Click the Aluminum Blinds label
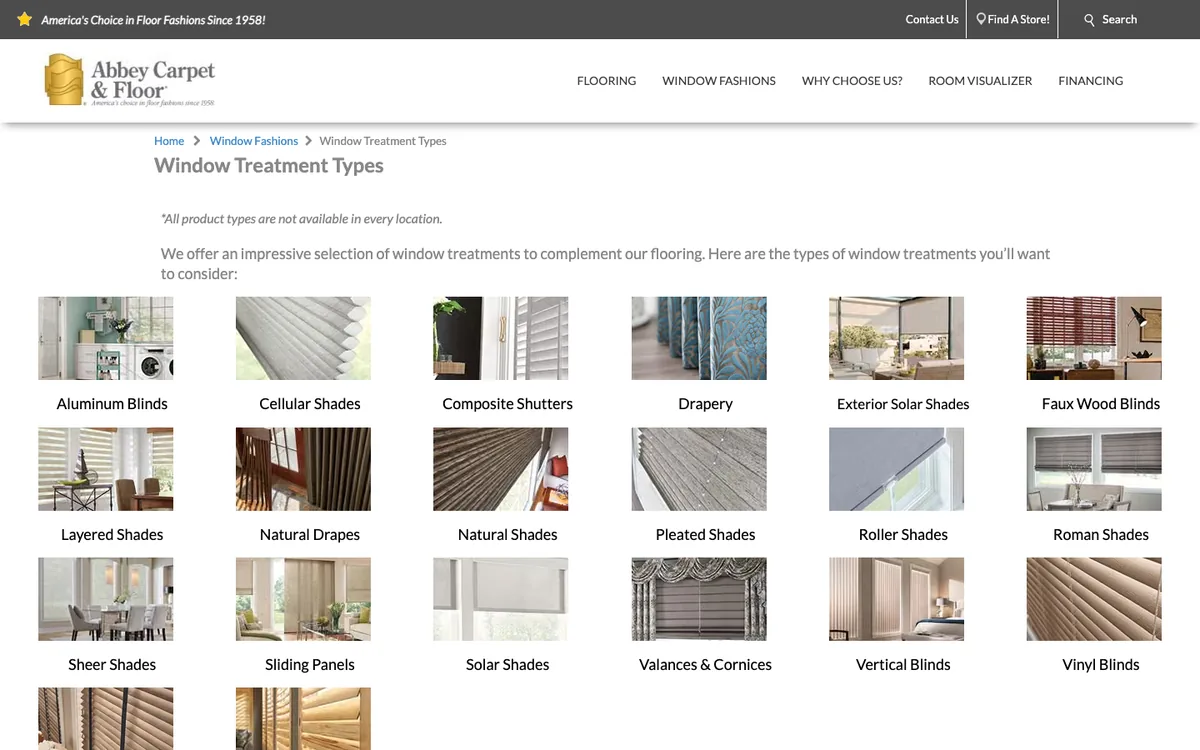Image resolution: width=1200 pixels, height=750 pixels. tap(112, 404)
